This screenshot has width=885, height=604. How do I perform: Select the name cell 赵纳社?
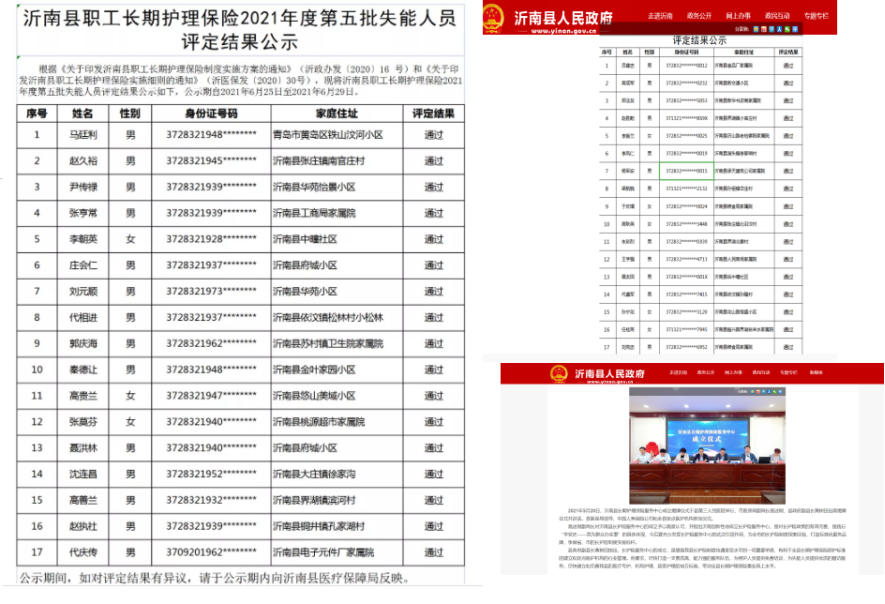click(83, 527)
